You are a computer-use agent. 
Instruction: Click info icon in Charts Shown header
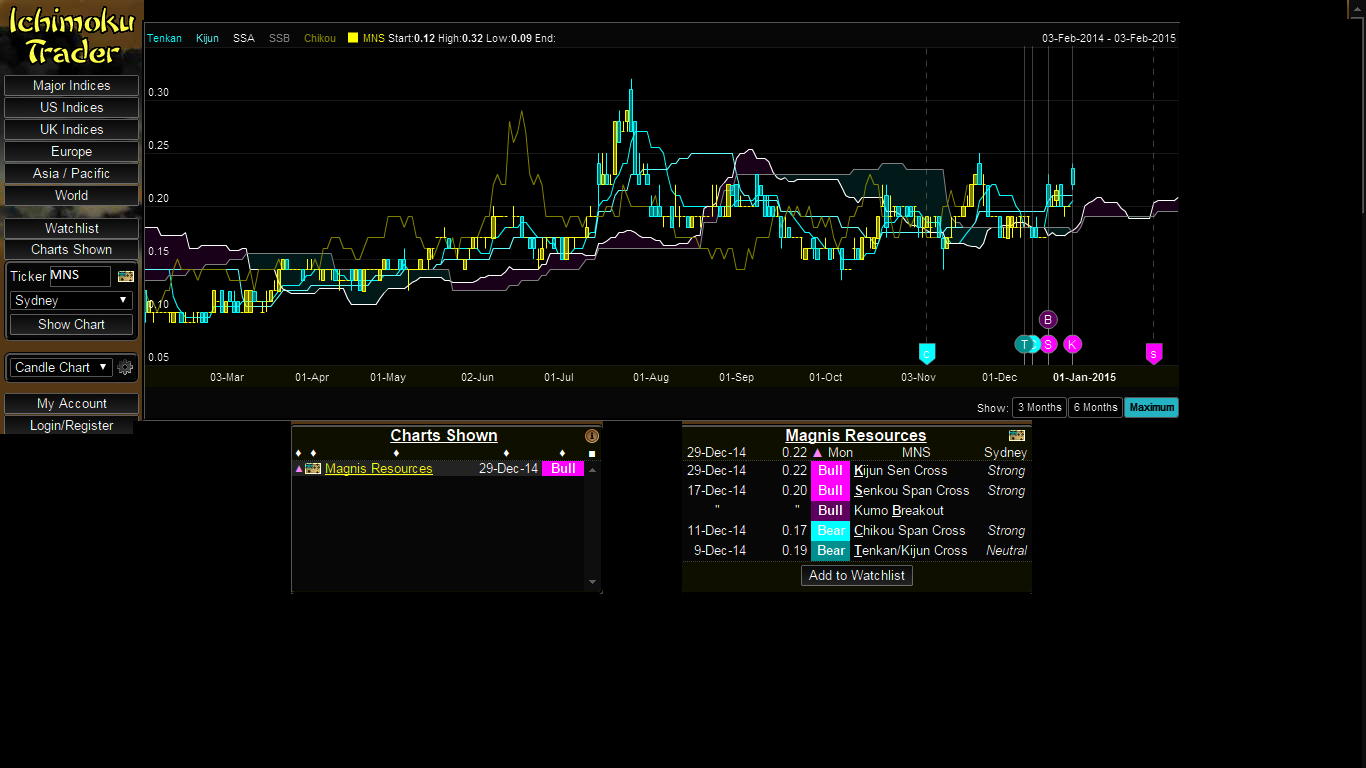click(x=591, y=436)
